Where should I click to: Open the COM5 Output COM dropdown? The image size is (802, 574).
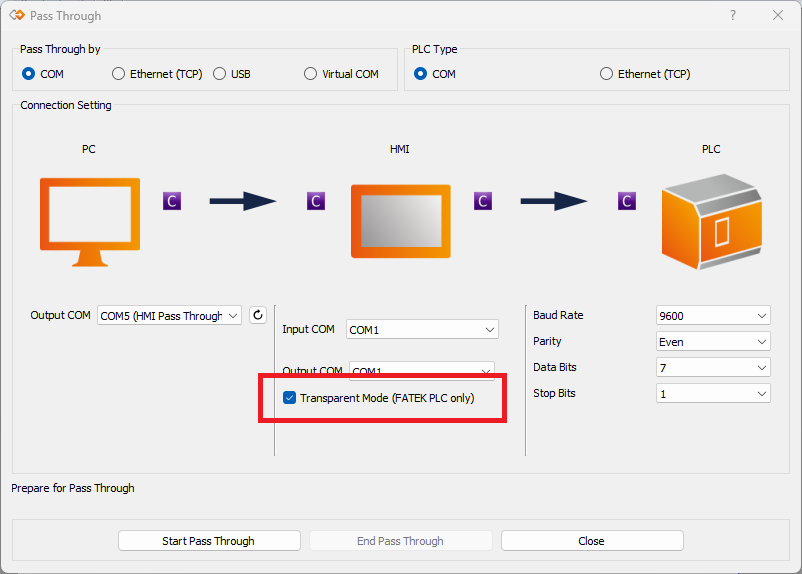click(169, 316)
